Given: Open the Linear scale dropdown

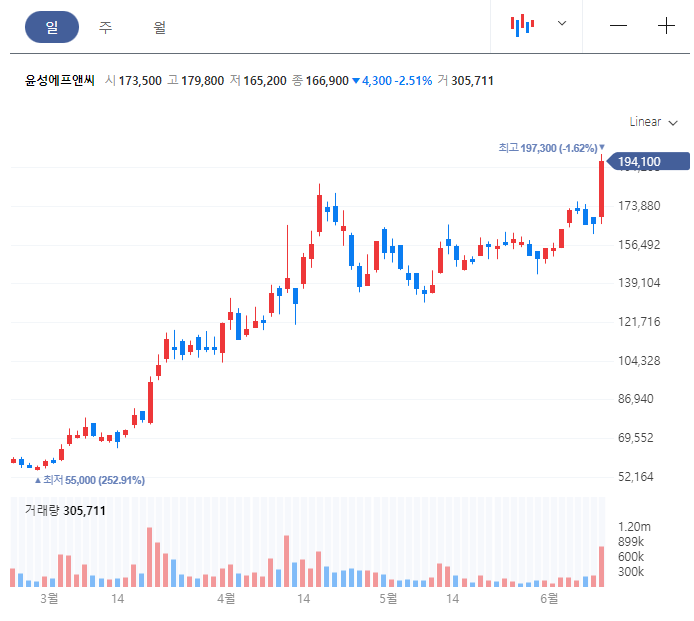Looking at the screenshot, I should pyautogui.click(x=653, y=122).
